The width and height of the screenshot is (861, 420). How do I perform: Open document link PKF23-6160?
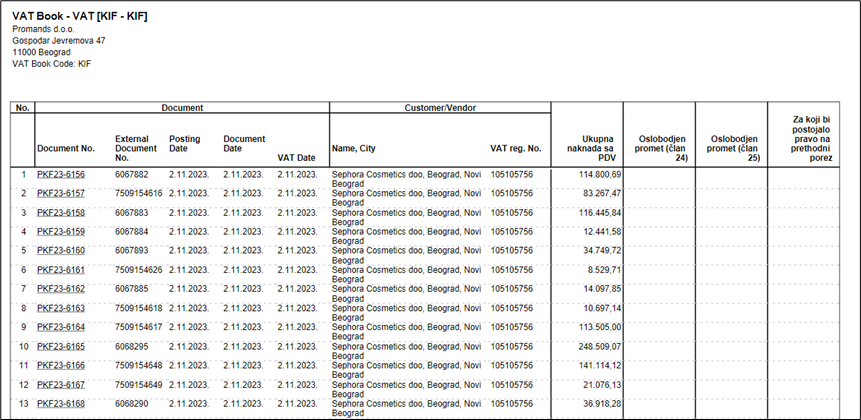tap(61, 251)
